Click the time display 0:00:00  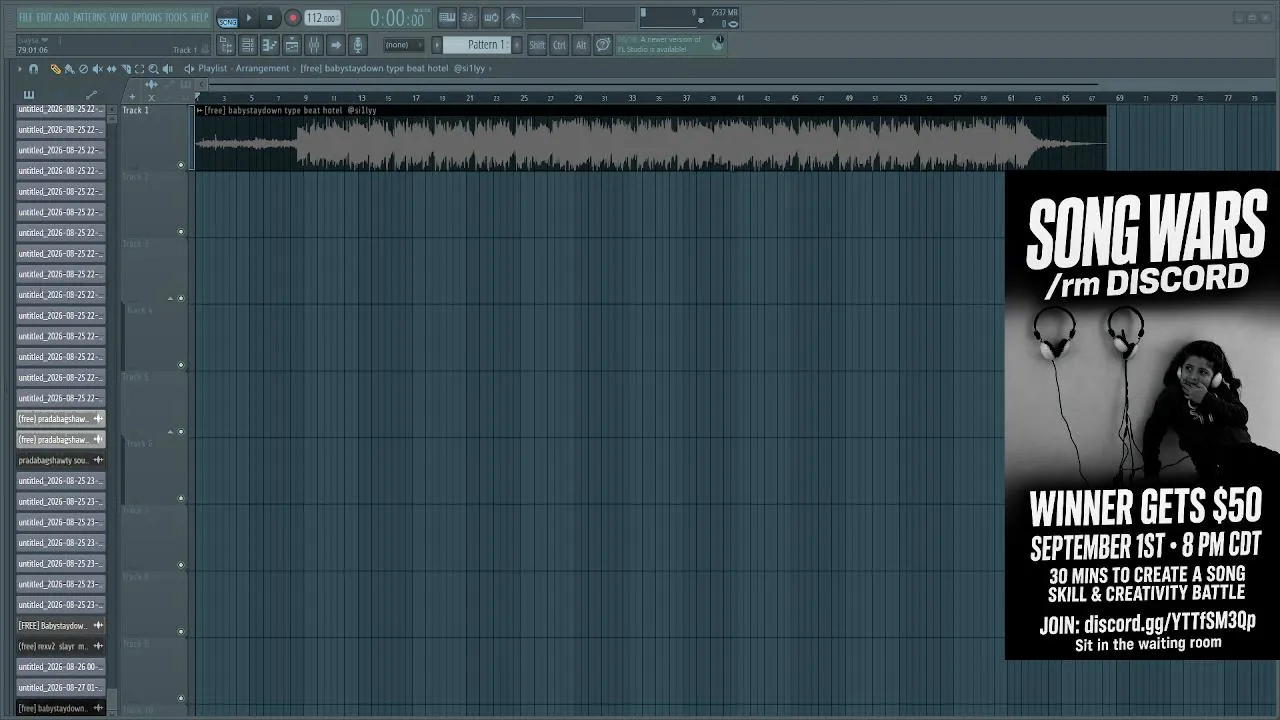click(397, 18)
